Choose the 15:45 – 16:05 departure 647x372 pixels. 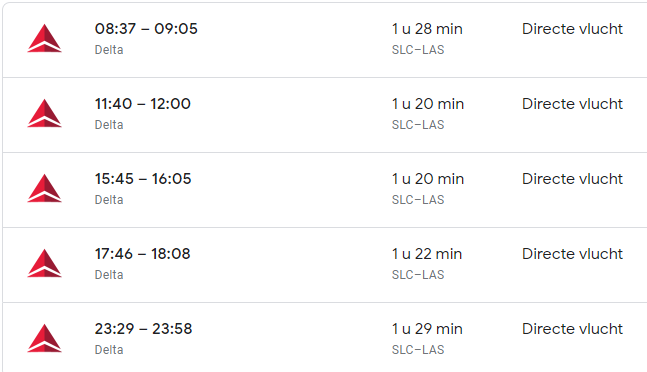[143, 179]
